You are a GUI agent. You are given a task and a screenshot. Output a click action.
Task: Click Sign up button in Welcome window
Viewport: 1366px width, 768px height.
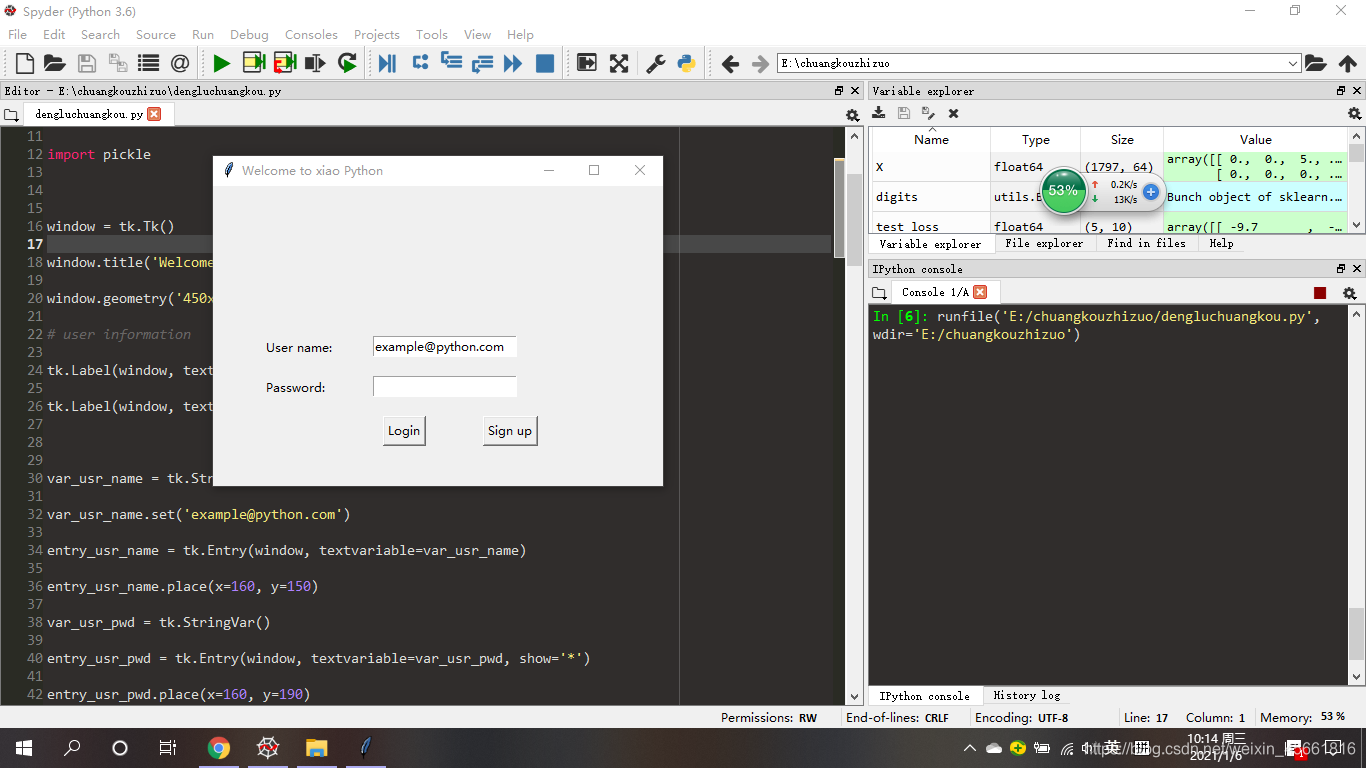[x=510, y=431]
